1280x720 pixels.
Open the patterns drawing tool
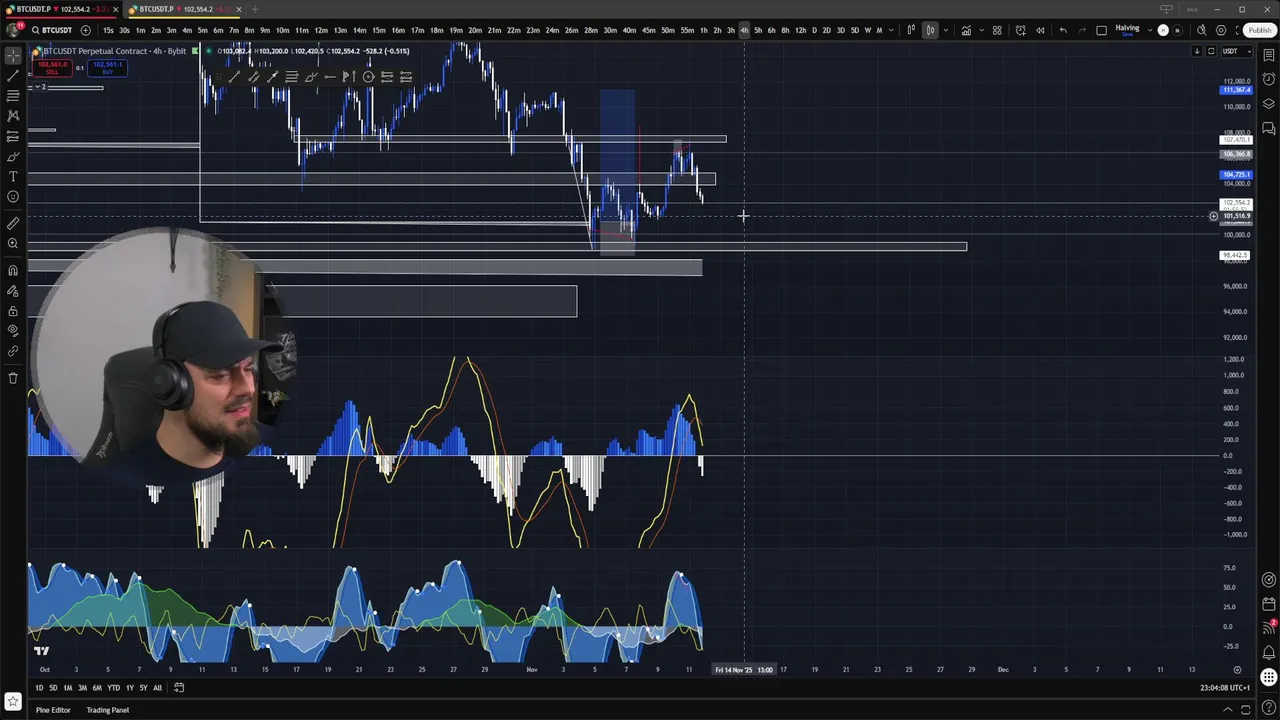pos(13,116)
